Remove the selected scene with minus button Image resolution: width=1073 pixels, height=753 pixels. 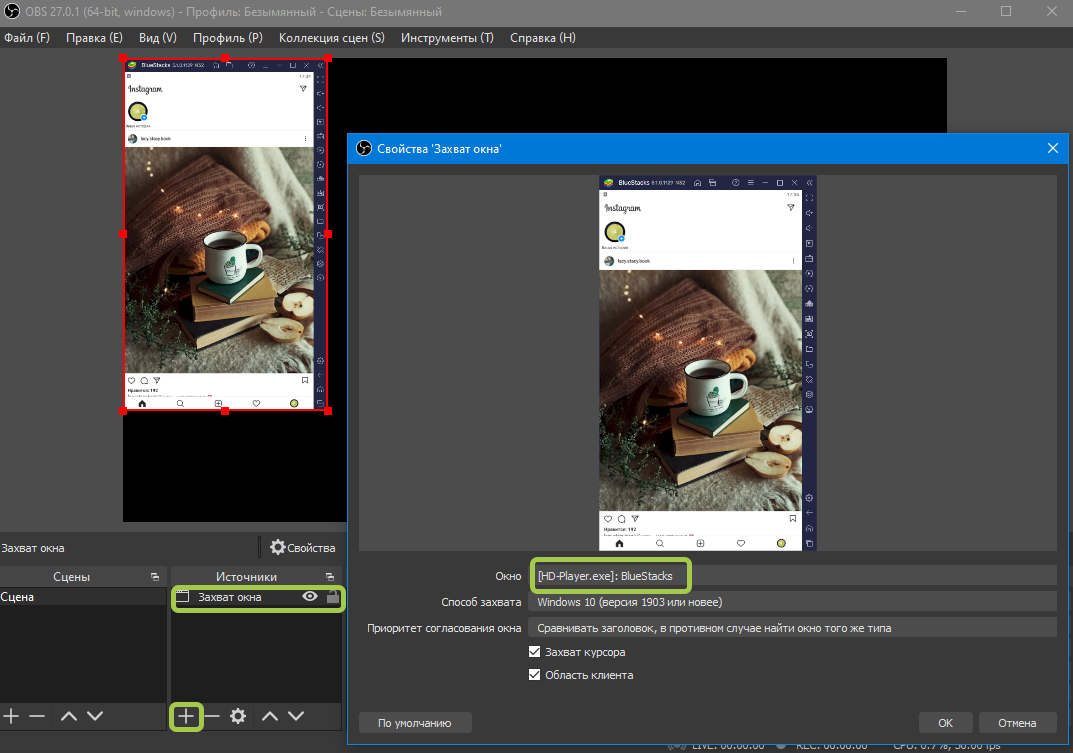[x=37, y=716]
